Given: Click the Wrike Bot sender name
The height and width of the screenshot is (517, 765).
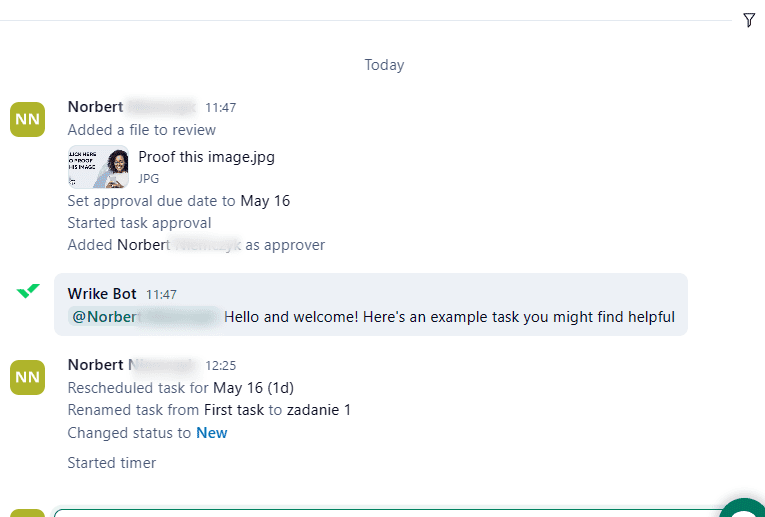Looking at the screenshot, I should pyautogui.click(x=102, y=294).
